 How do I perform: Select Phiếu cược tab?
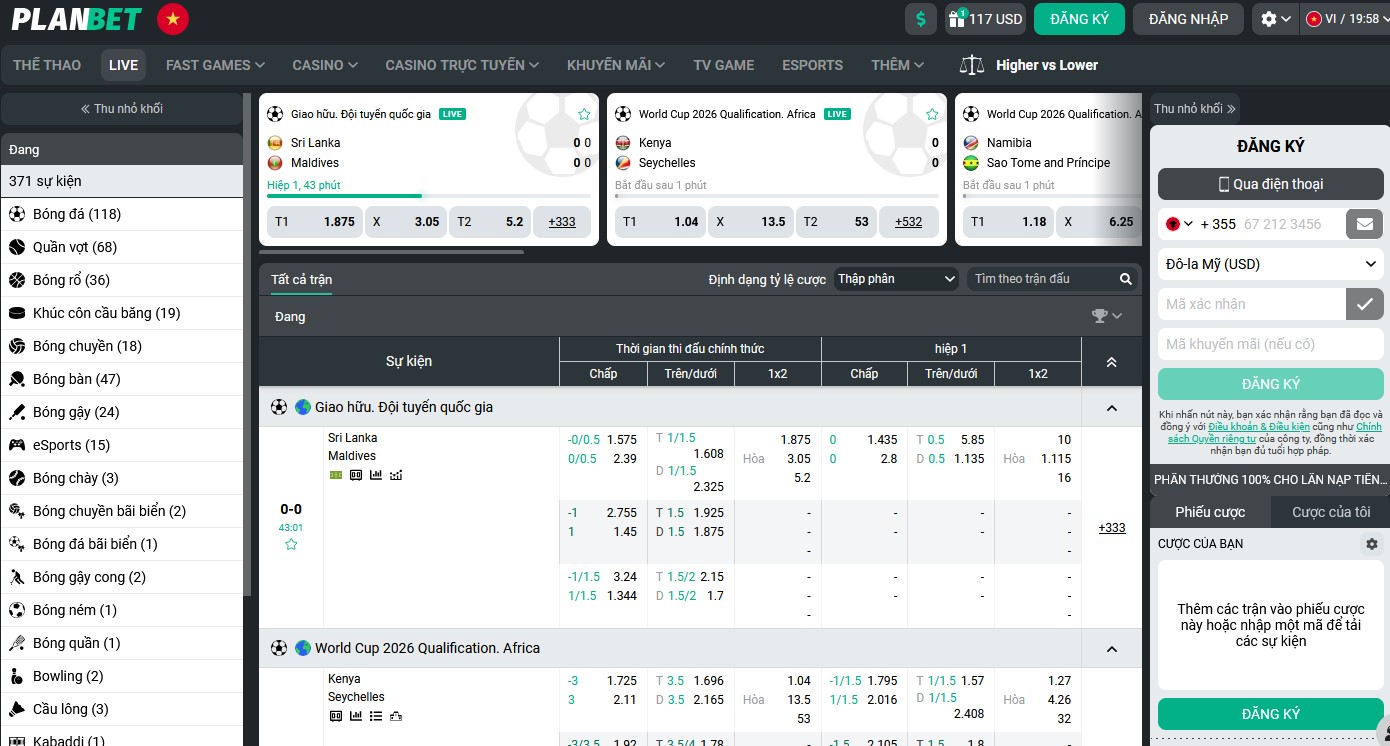[x=1210, y=512]
